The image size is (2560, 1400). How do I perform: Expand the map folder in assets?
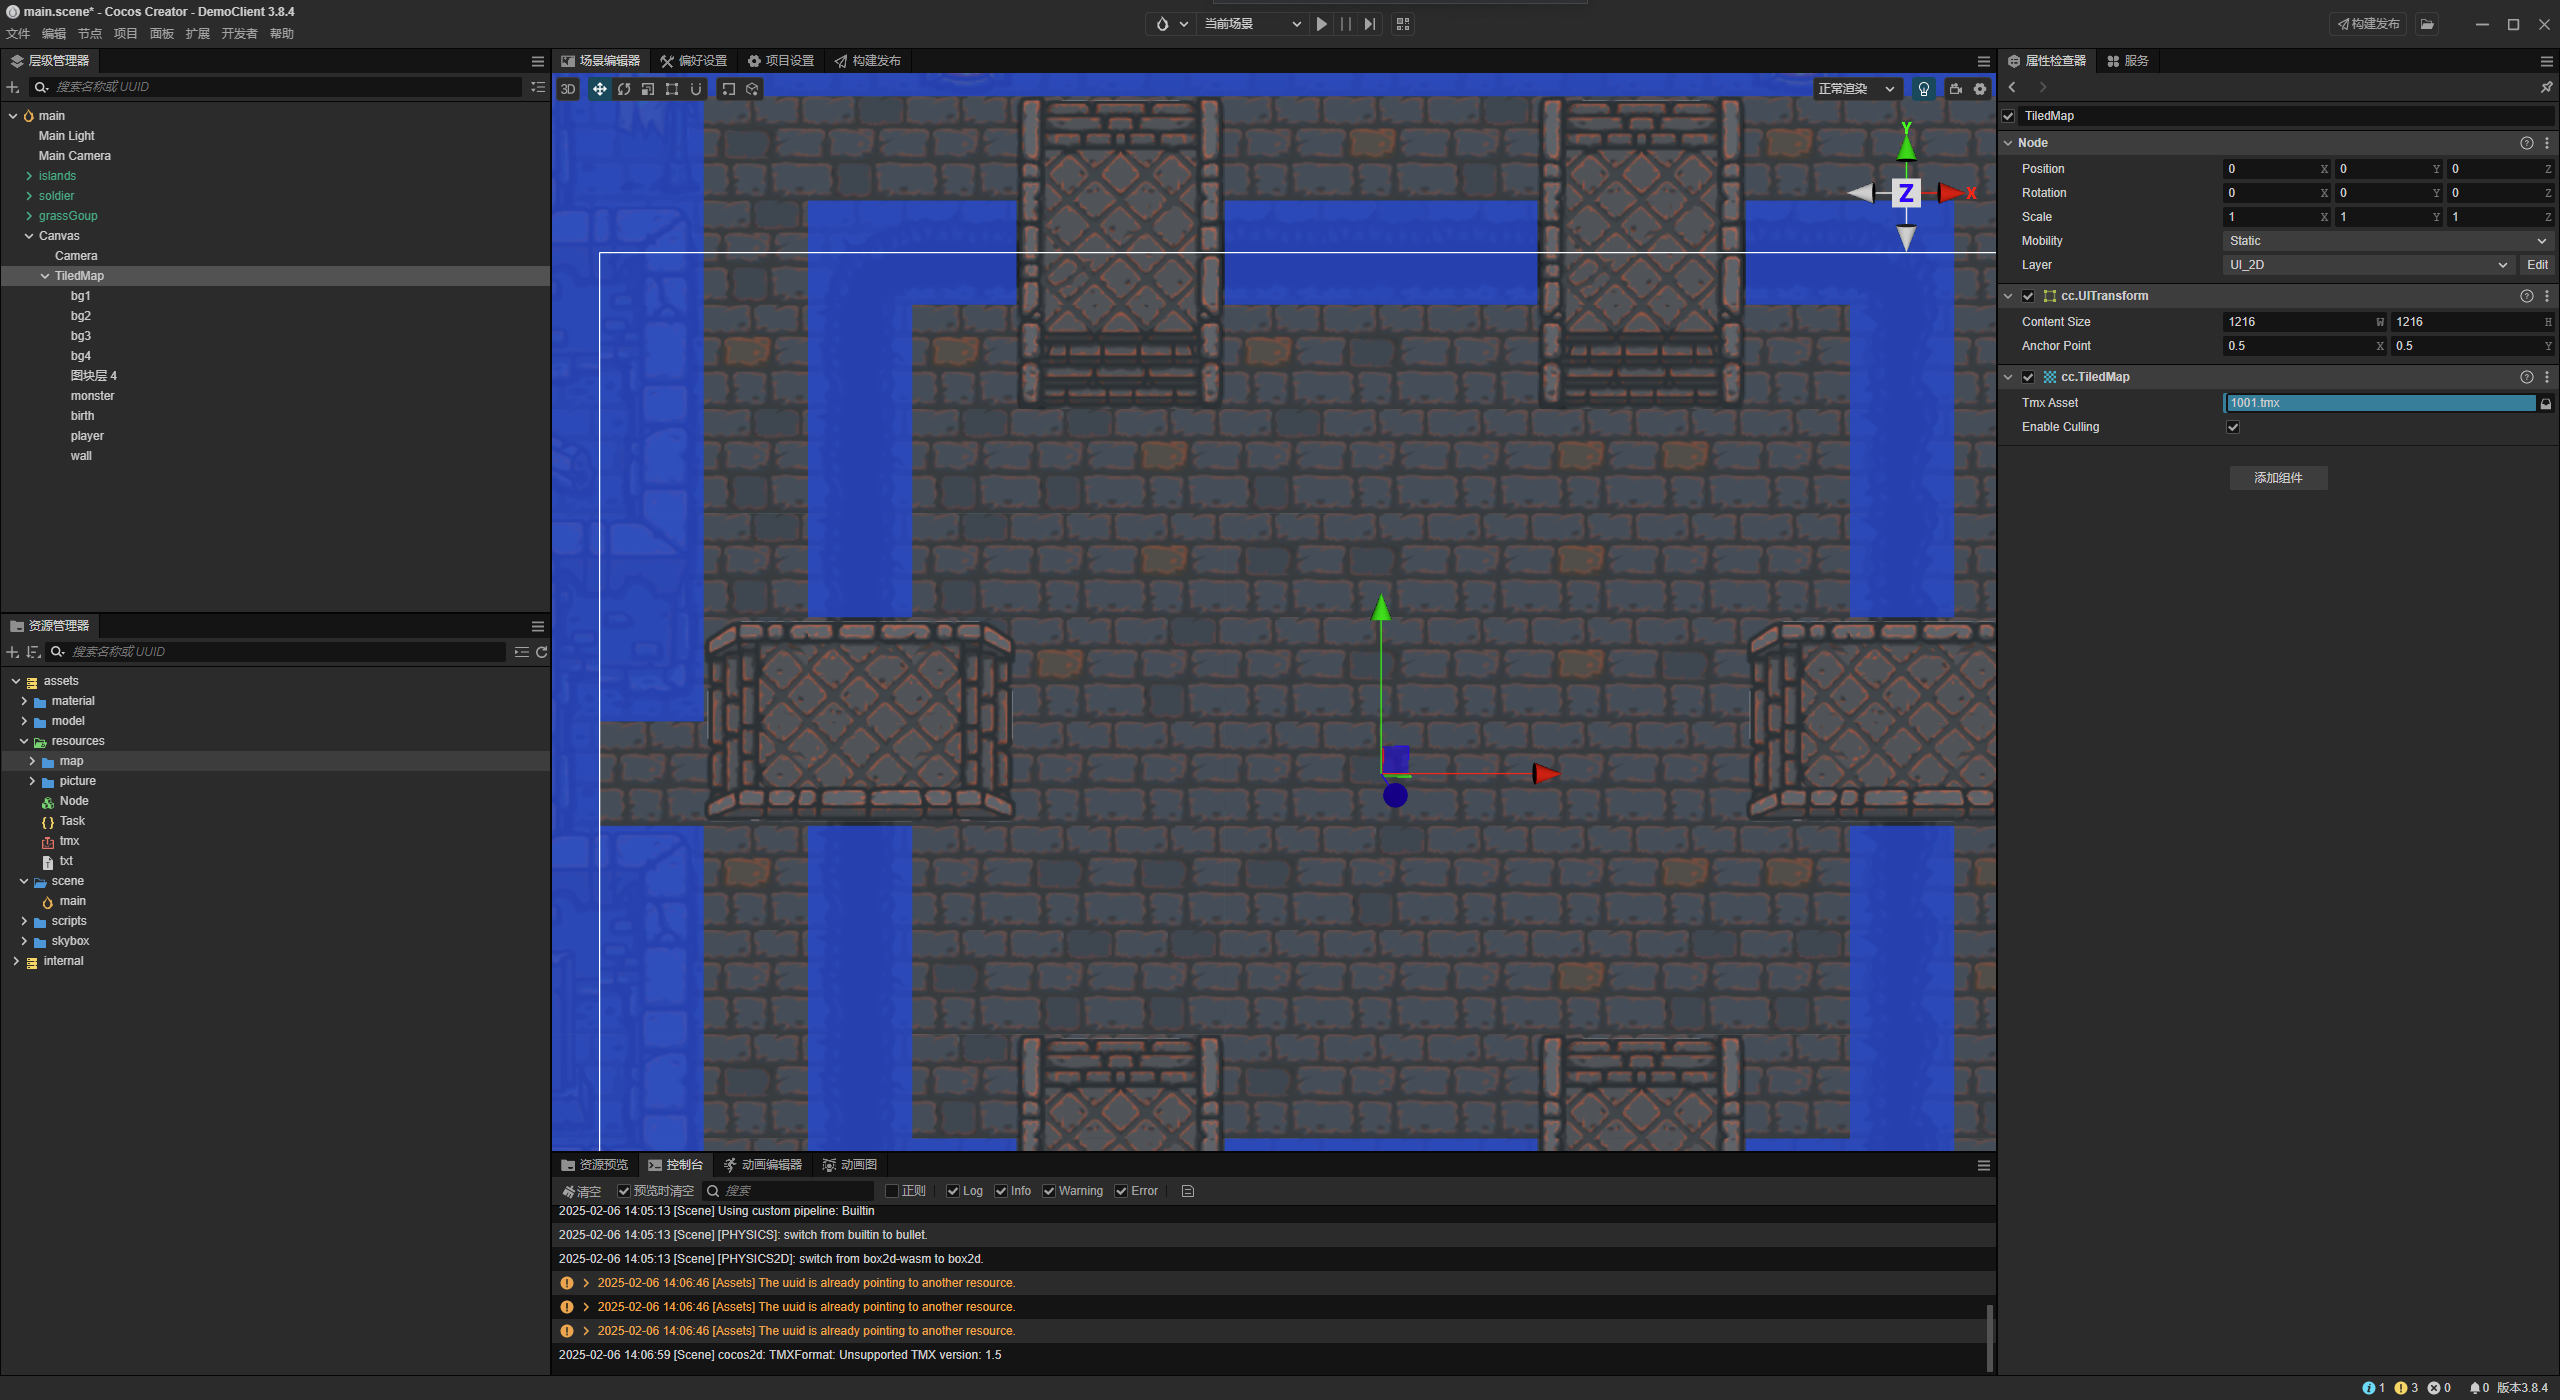(x=32, y=761)
